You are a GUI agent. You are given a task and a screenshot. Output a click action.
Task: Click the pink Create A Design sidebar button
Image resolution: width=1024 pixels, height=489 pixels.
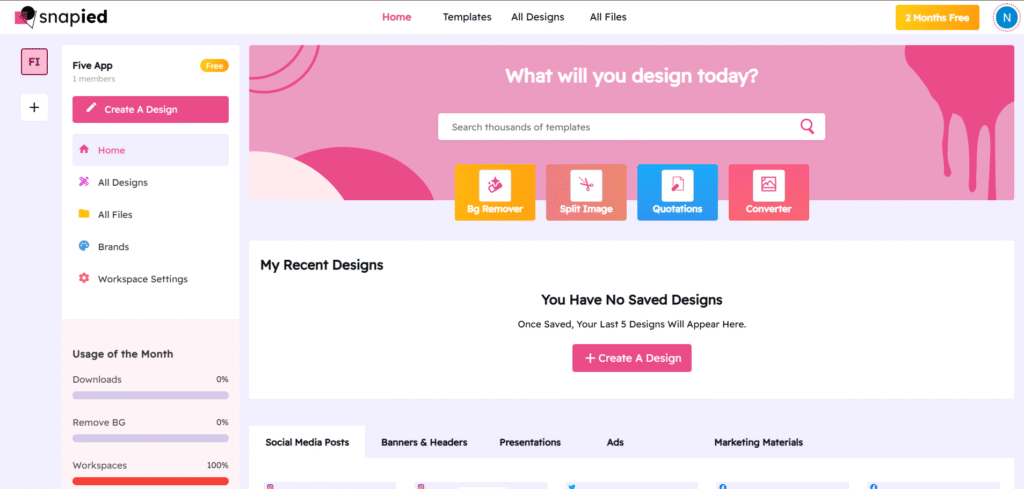pos(150,109)
